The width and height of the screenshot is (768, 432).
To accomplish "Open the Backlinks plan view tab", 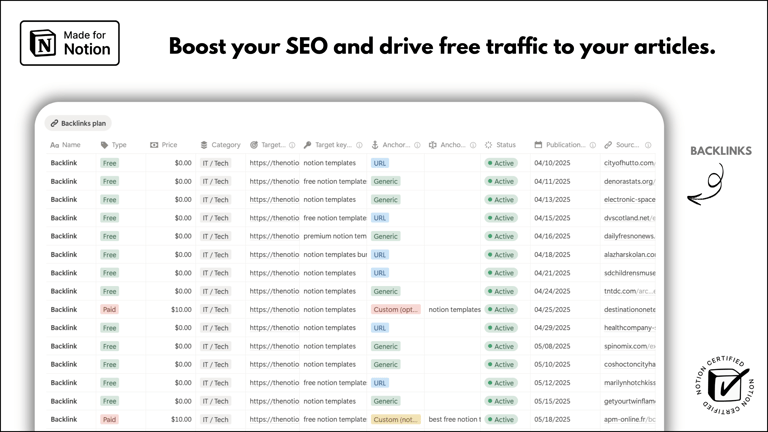I will (x=78, y=123).
